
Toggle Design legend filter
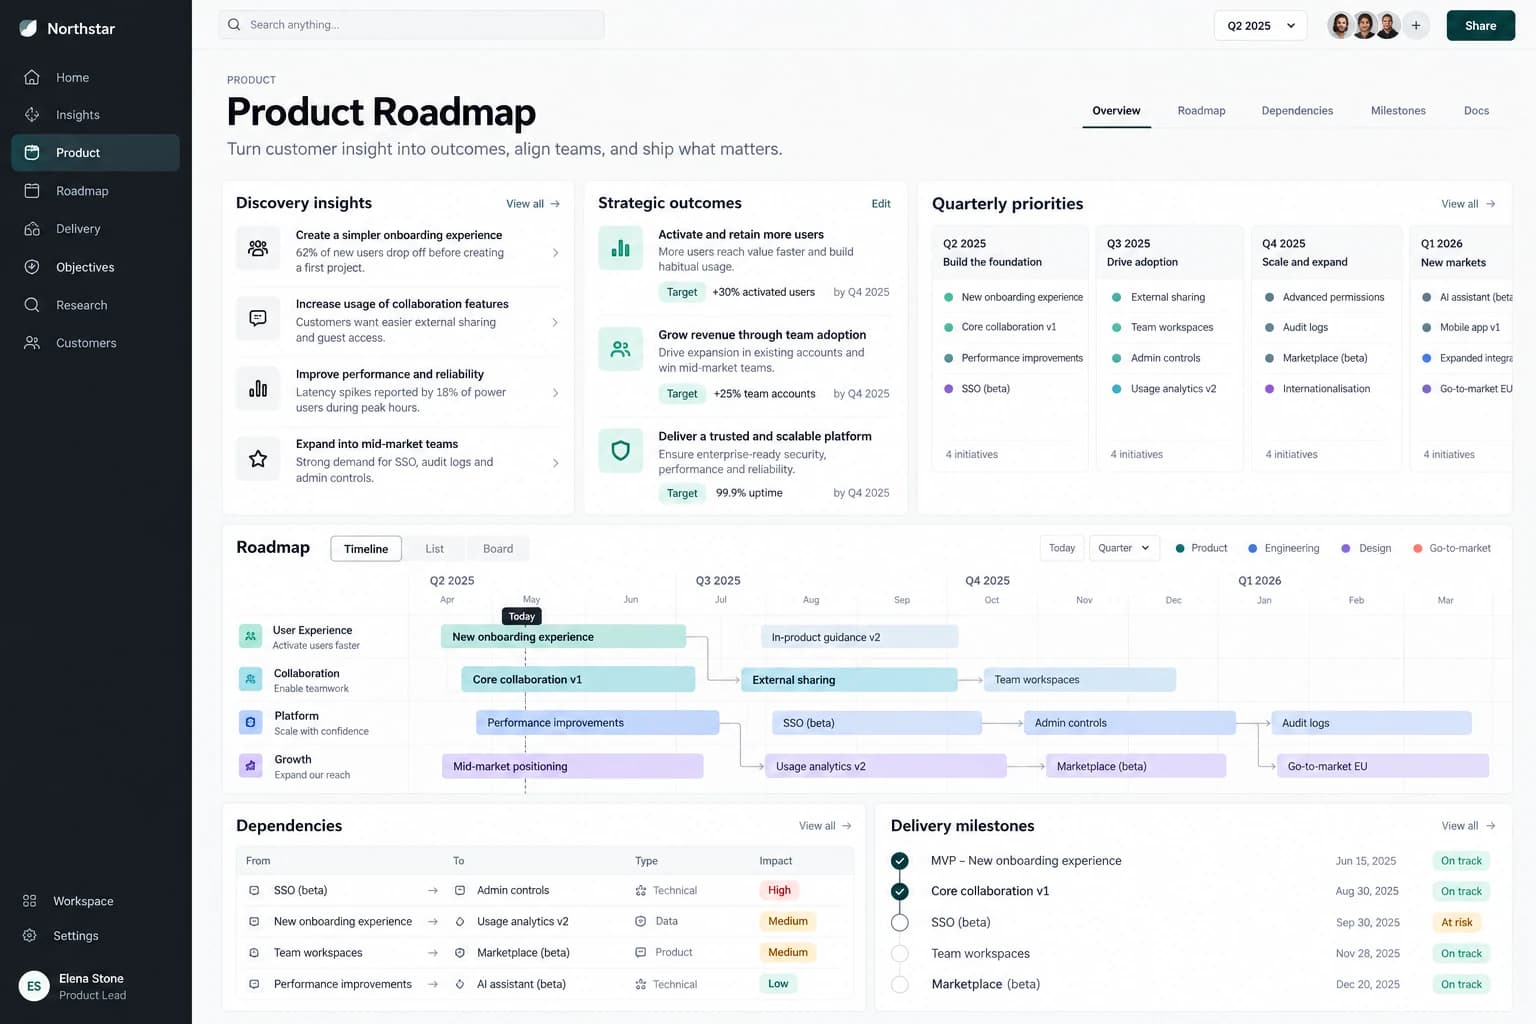[1366, 548]
